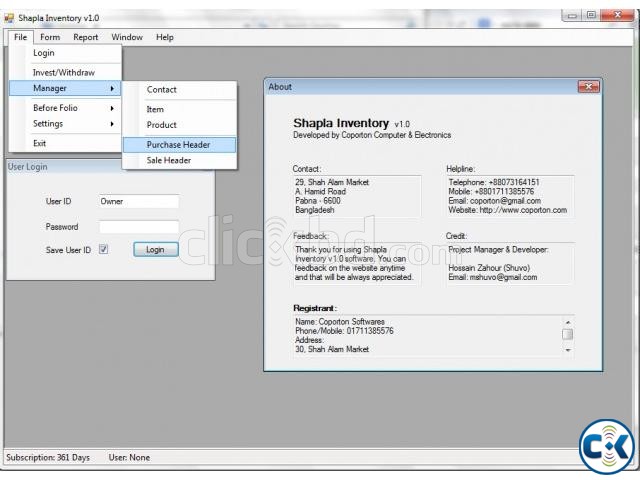Click the Shapla Inventory title bar icon
Image resolution: width=640 pixels, height=480 pixels.
click(x=9, y=18)
